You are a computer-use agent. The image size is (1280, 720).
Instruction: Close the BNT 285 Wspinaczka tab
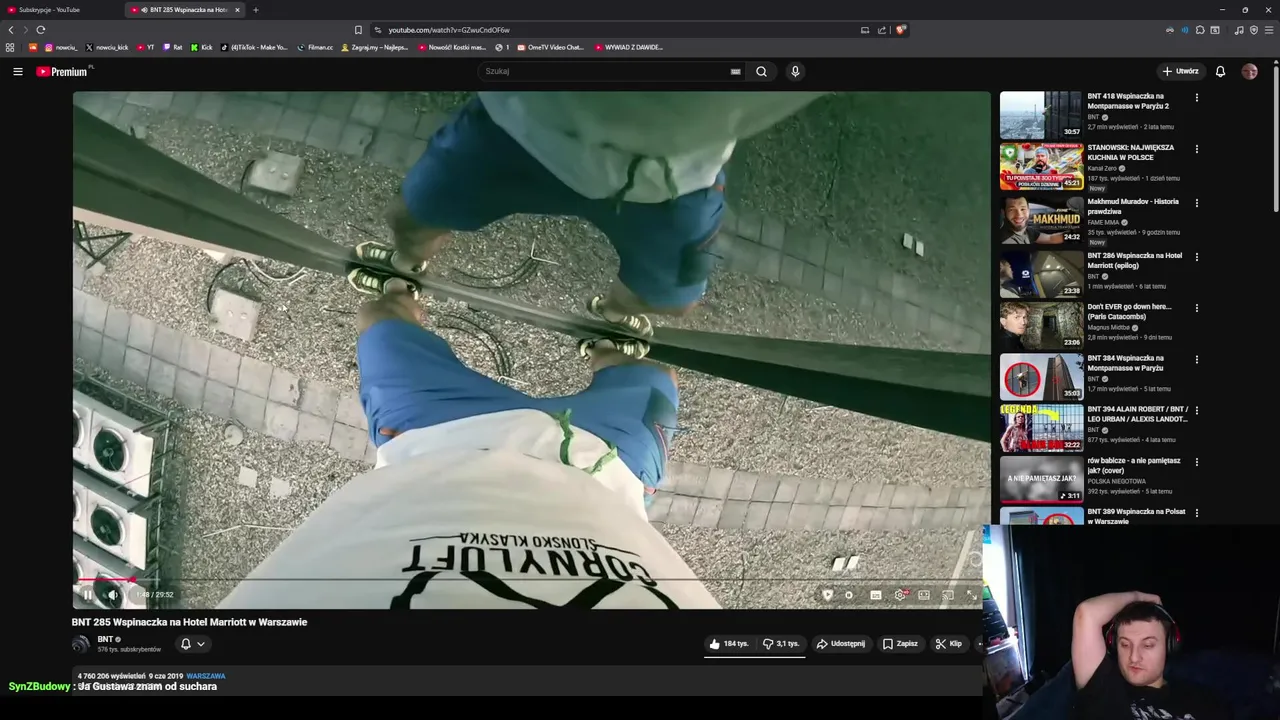237,10
